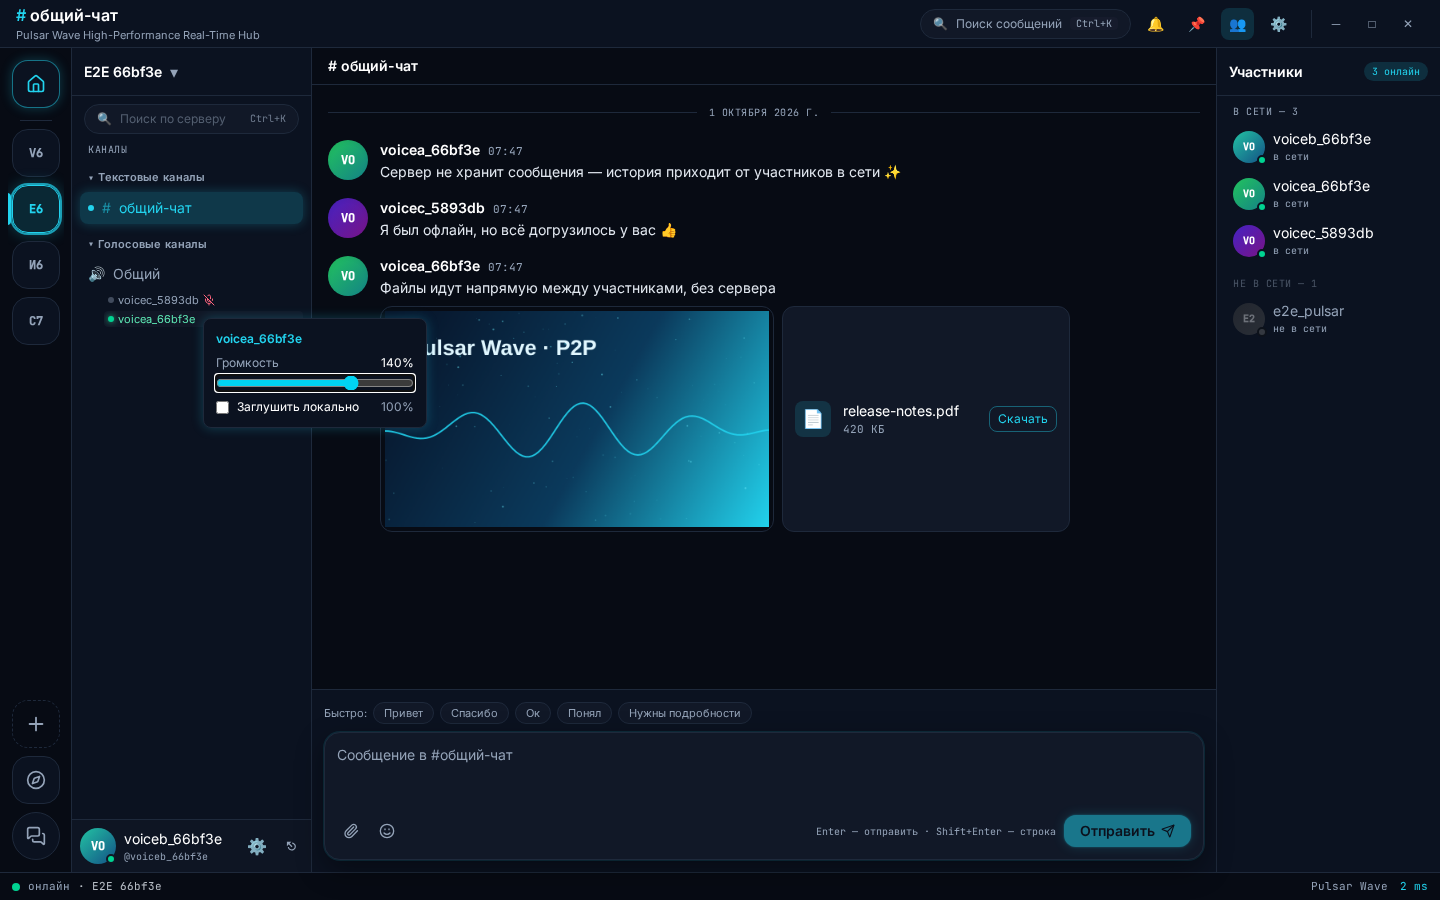The height and width of the screenshot is (900, 1440).
Task: Collapse the "Голосовые каналы" category
Action: pyautogui.click(x=147, y=244)
